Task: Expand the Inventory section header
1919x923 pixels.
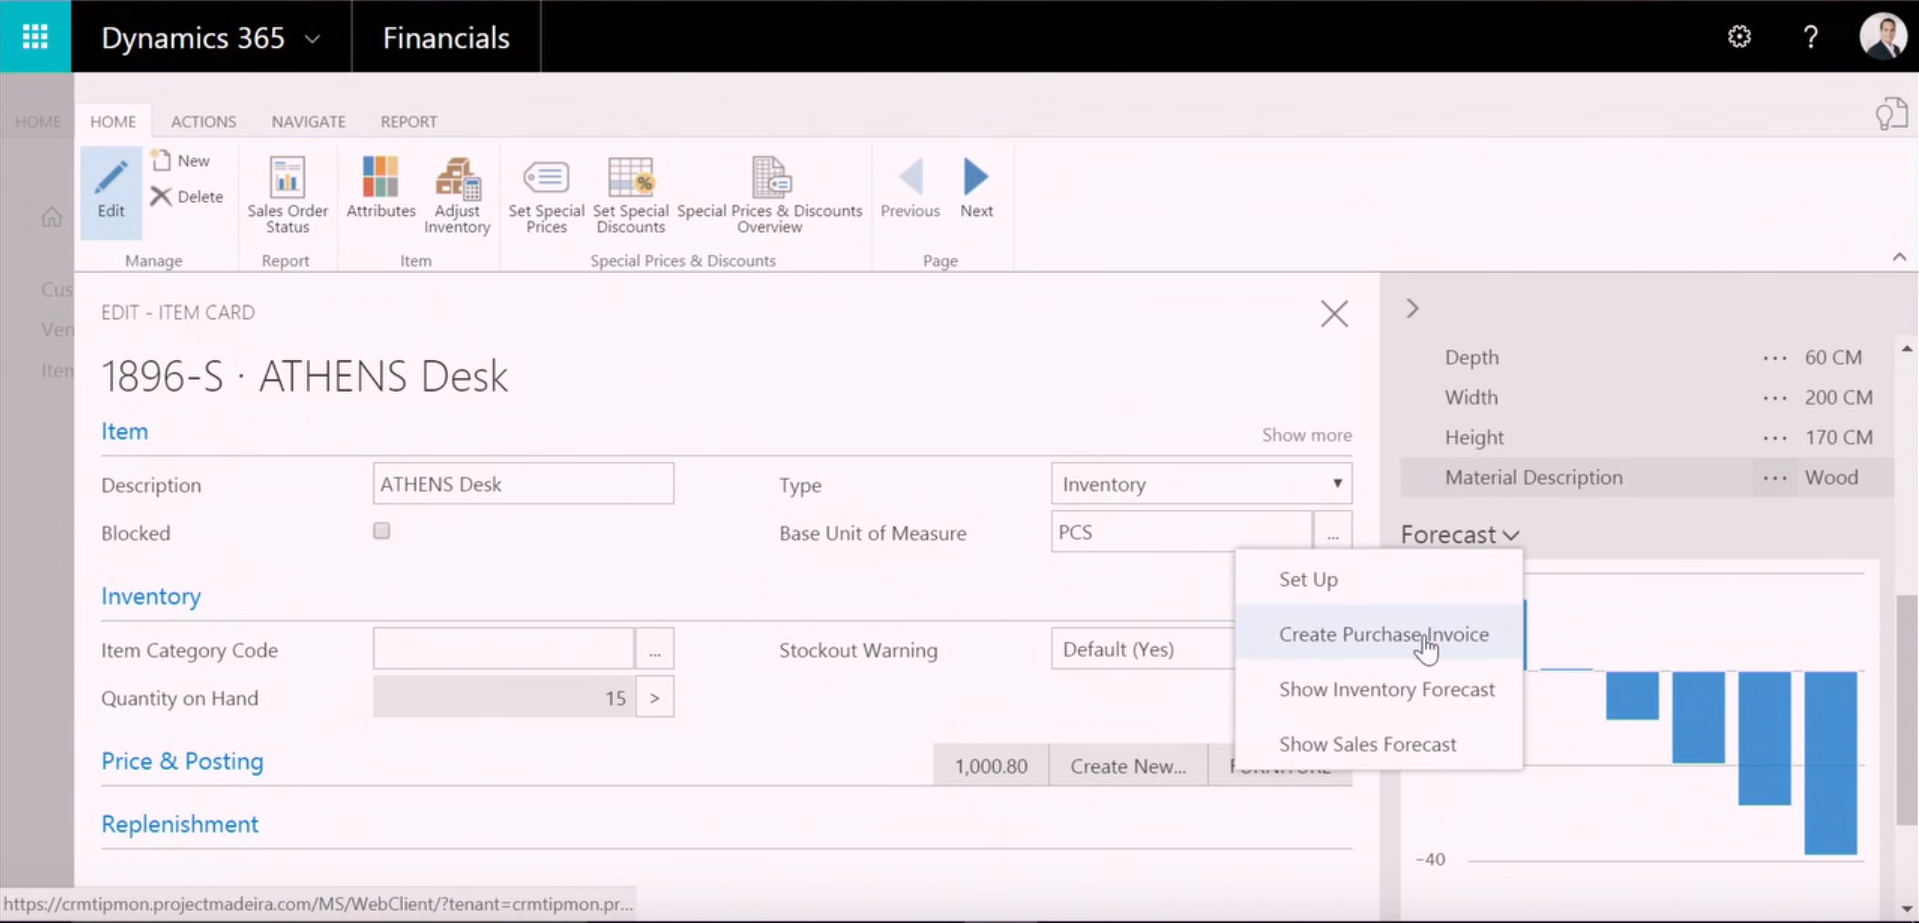Action: tap(151, 596)
